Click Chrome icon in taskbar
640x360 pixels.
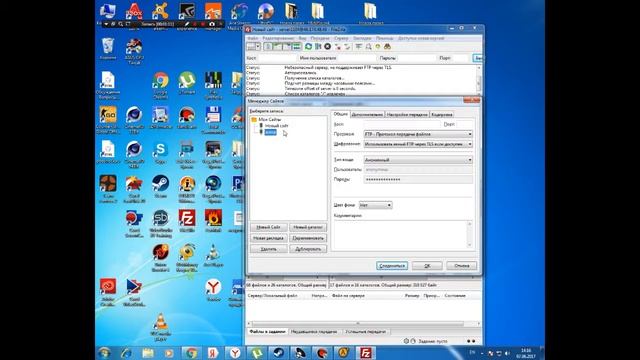tap(191, 353)
